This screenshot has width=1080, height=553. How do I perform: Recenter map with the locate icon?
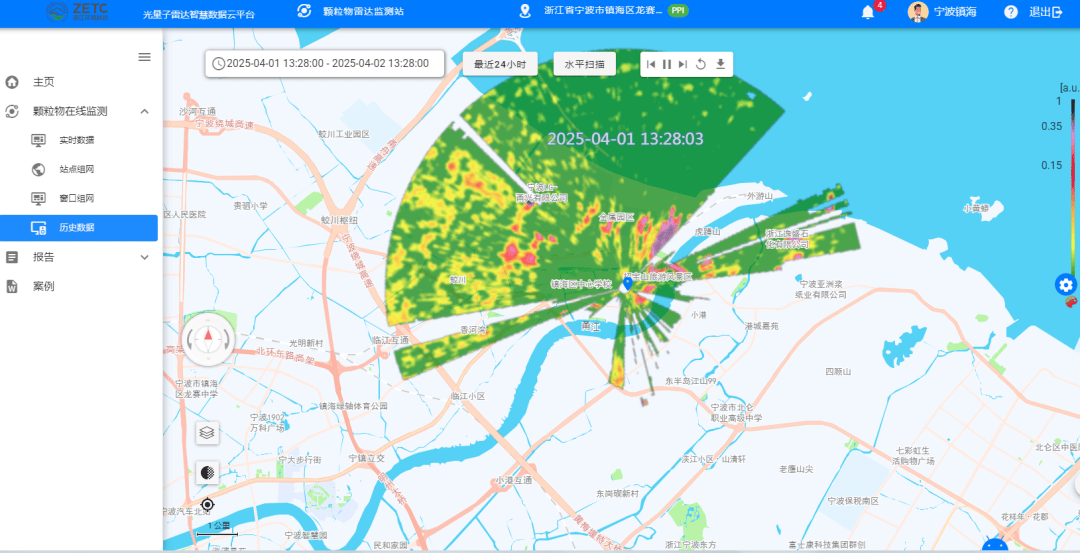207,505
